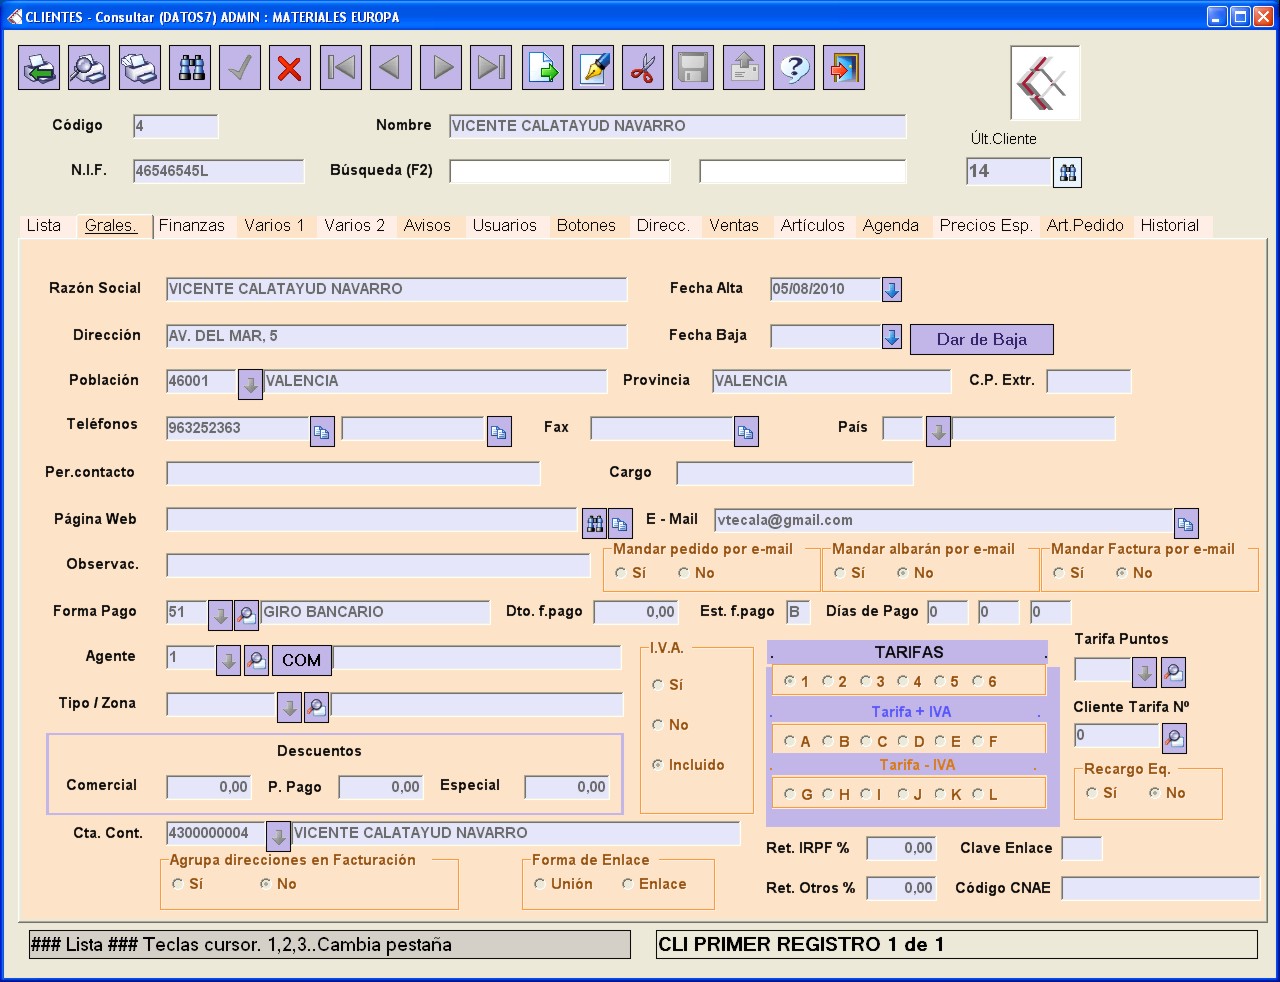Switch to the Lista tab
The image size is (1280, 982).
44,226
